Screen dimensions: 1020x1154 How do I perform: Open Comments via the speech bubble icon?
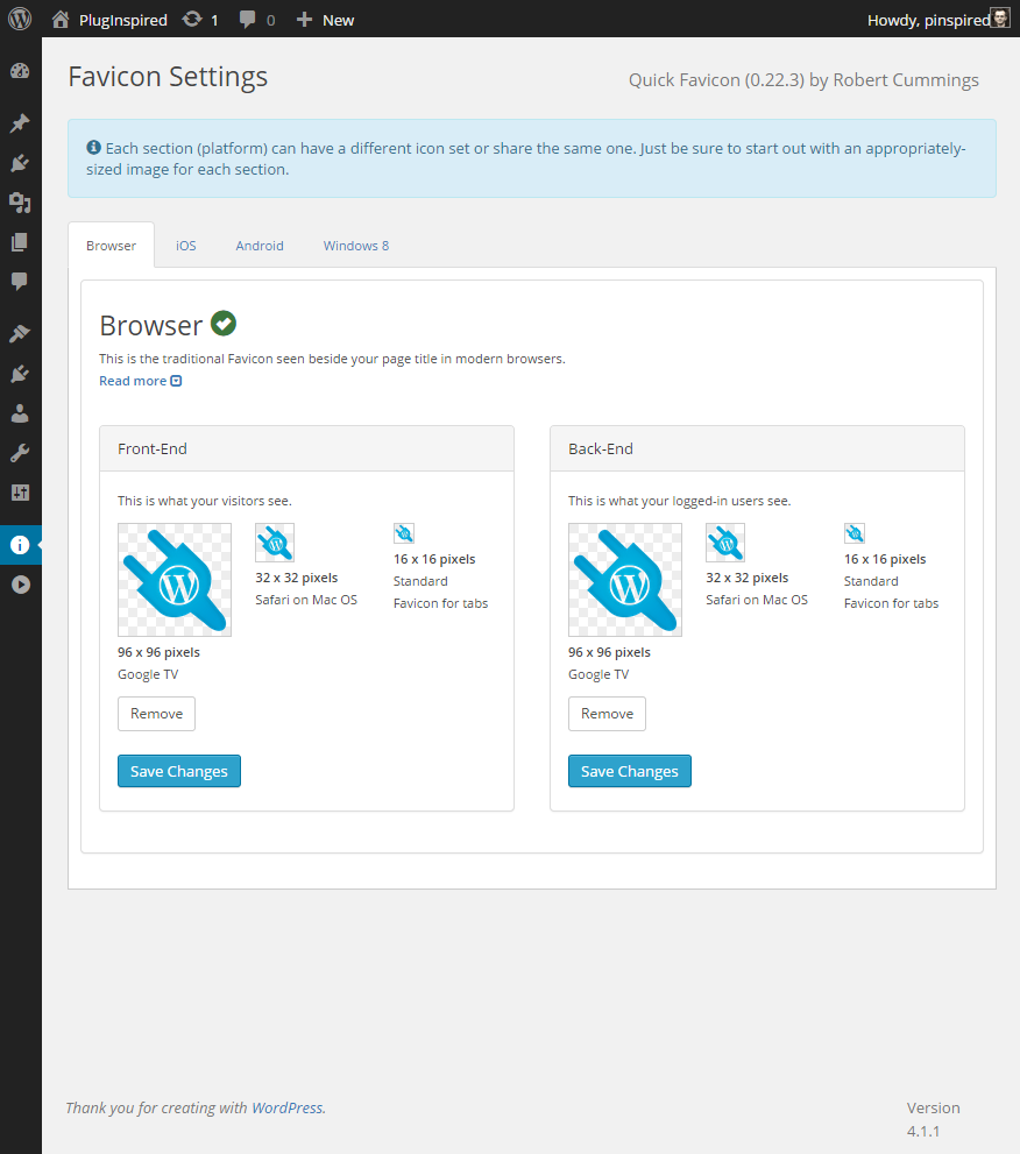(20, 282)
